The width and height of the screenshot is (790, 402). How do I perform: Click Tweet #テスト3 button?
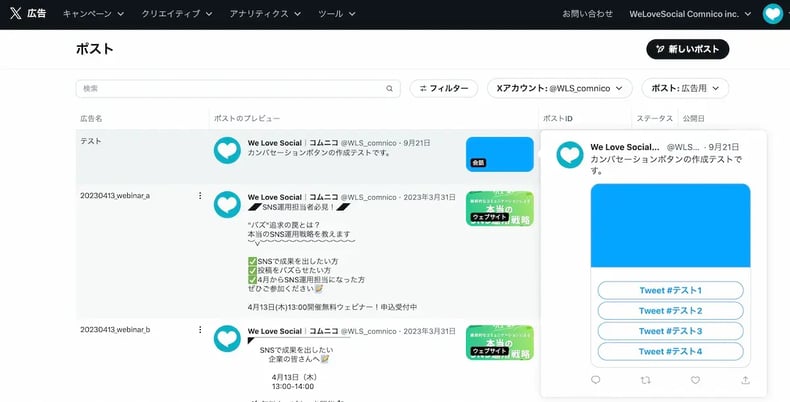tap(670, 331)
